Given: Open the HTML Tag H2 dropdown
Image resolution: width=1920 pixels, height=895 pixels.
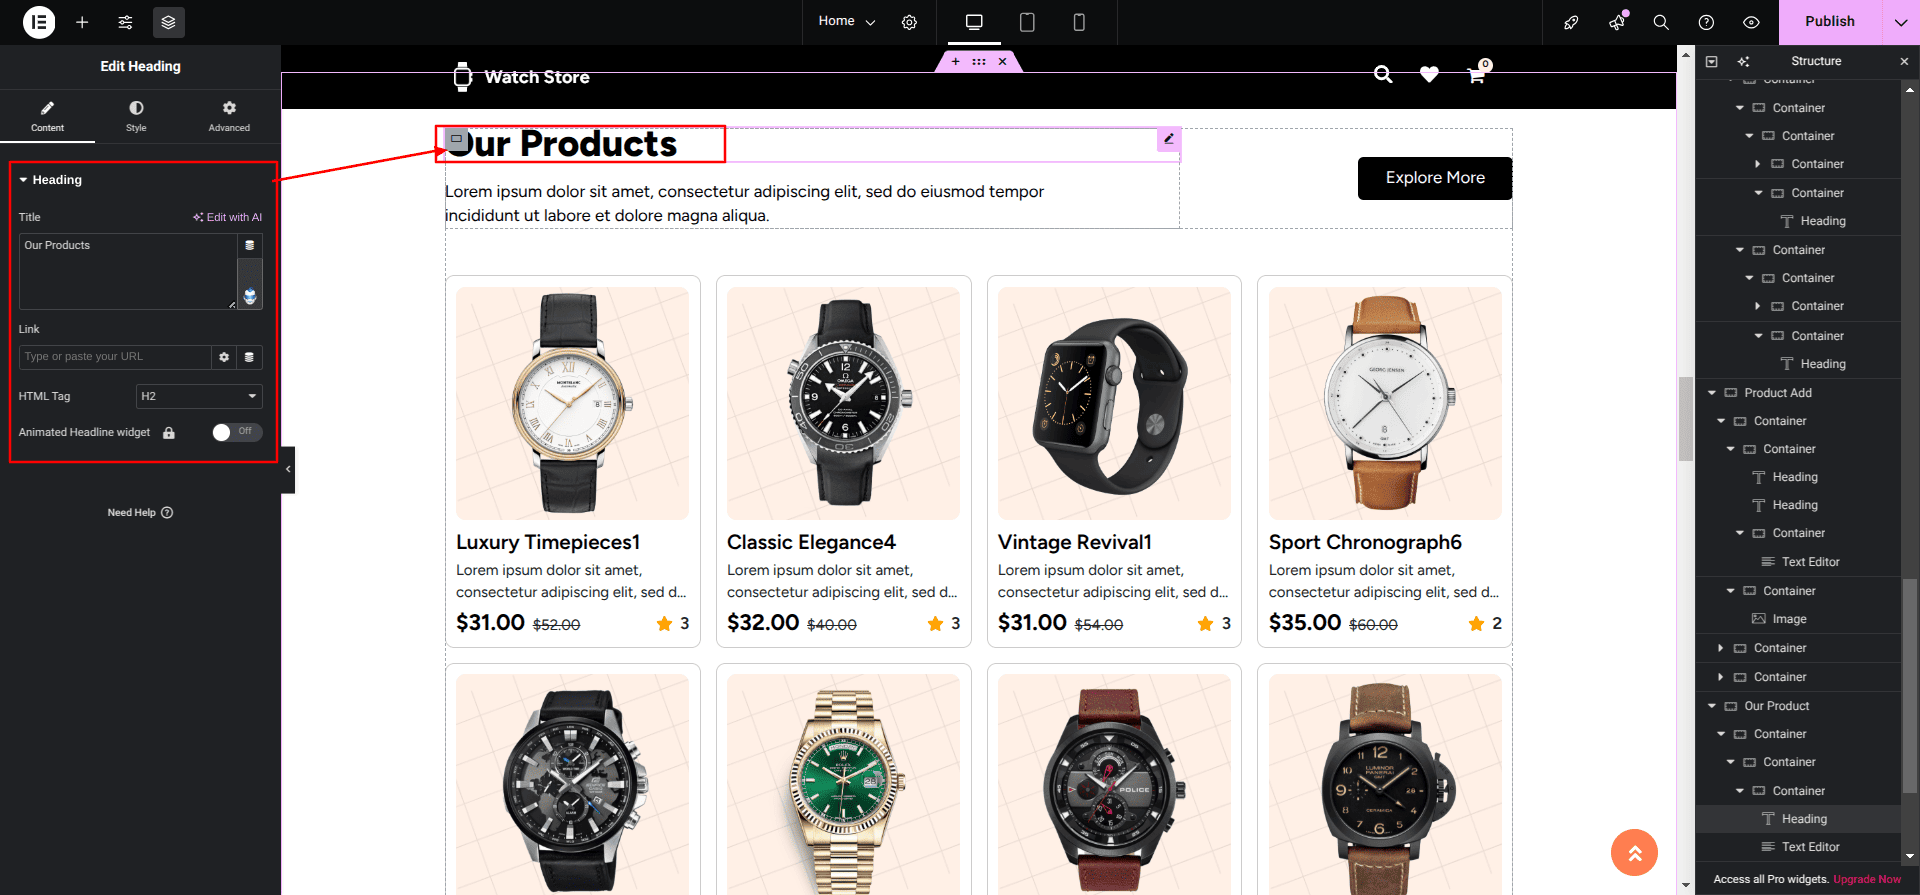Looking at the screenshot, I should coord(199,396).
